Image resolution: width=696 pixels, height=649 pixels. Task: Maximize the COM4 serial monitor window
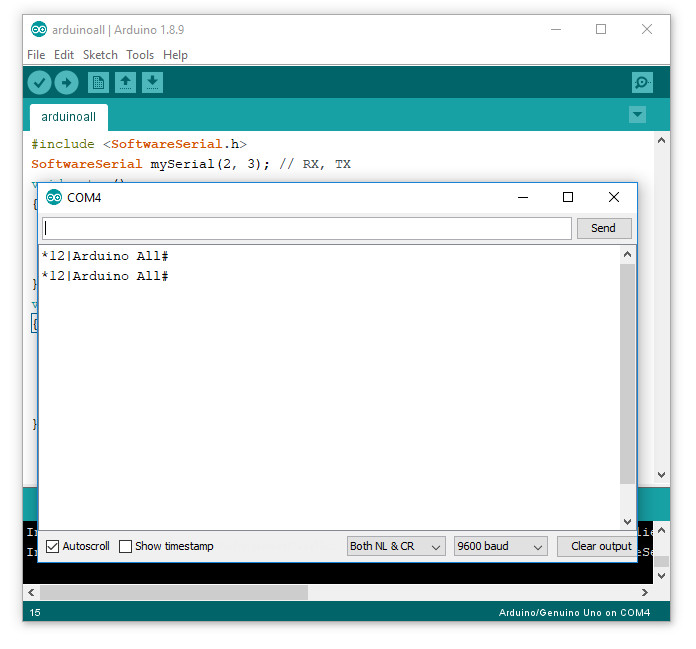(x=568, y=197)
